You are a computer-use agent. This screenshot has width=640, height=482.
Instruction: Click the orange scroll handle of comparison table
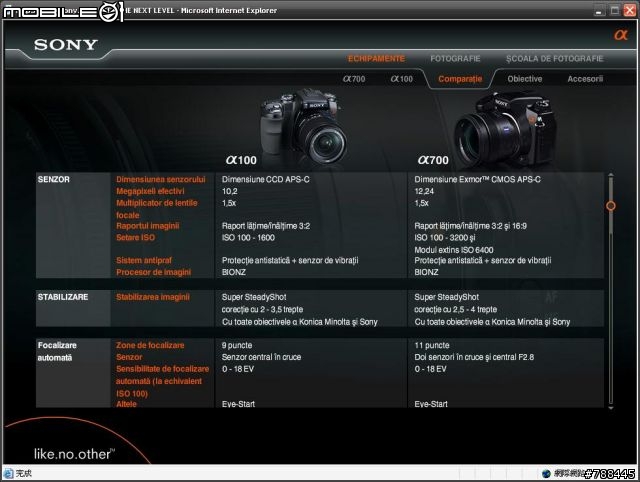click(611, 206)
